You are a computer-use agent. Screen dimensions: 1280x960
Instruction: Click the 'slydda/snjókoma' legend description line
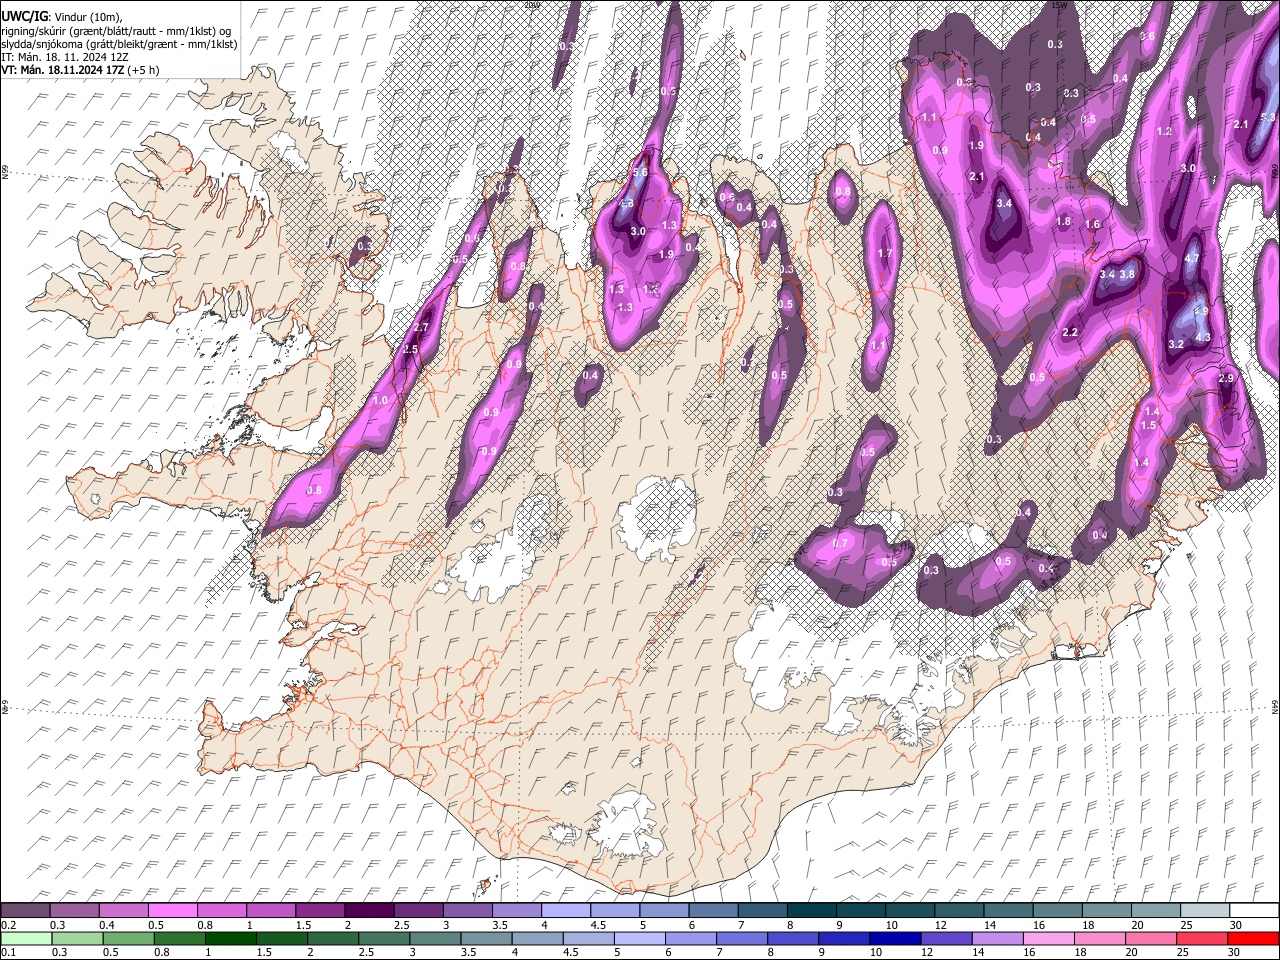point(119,44)
